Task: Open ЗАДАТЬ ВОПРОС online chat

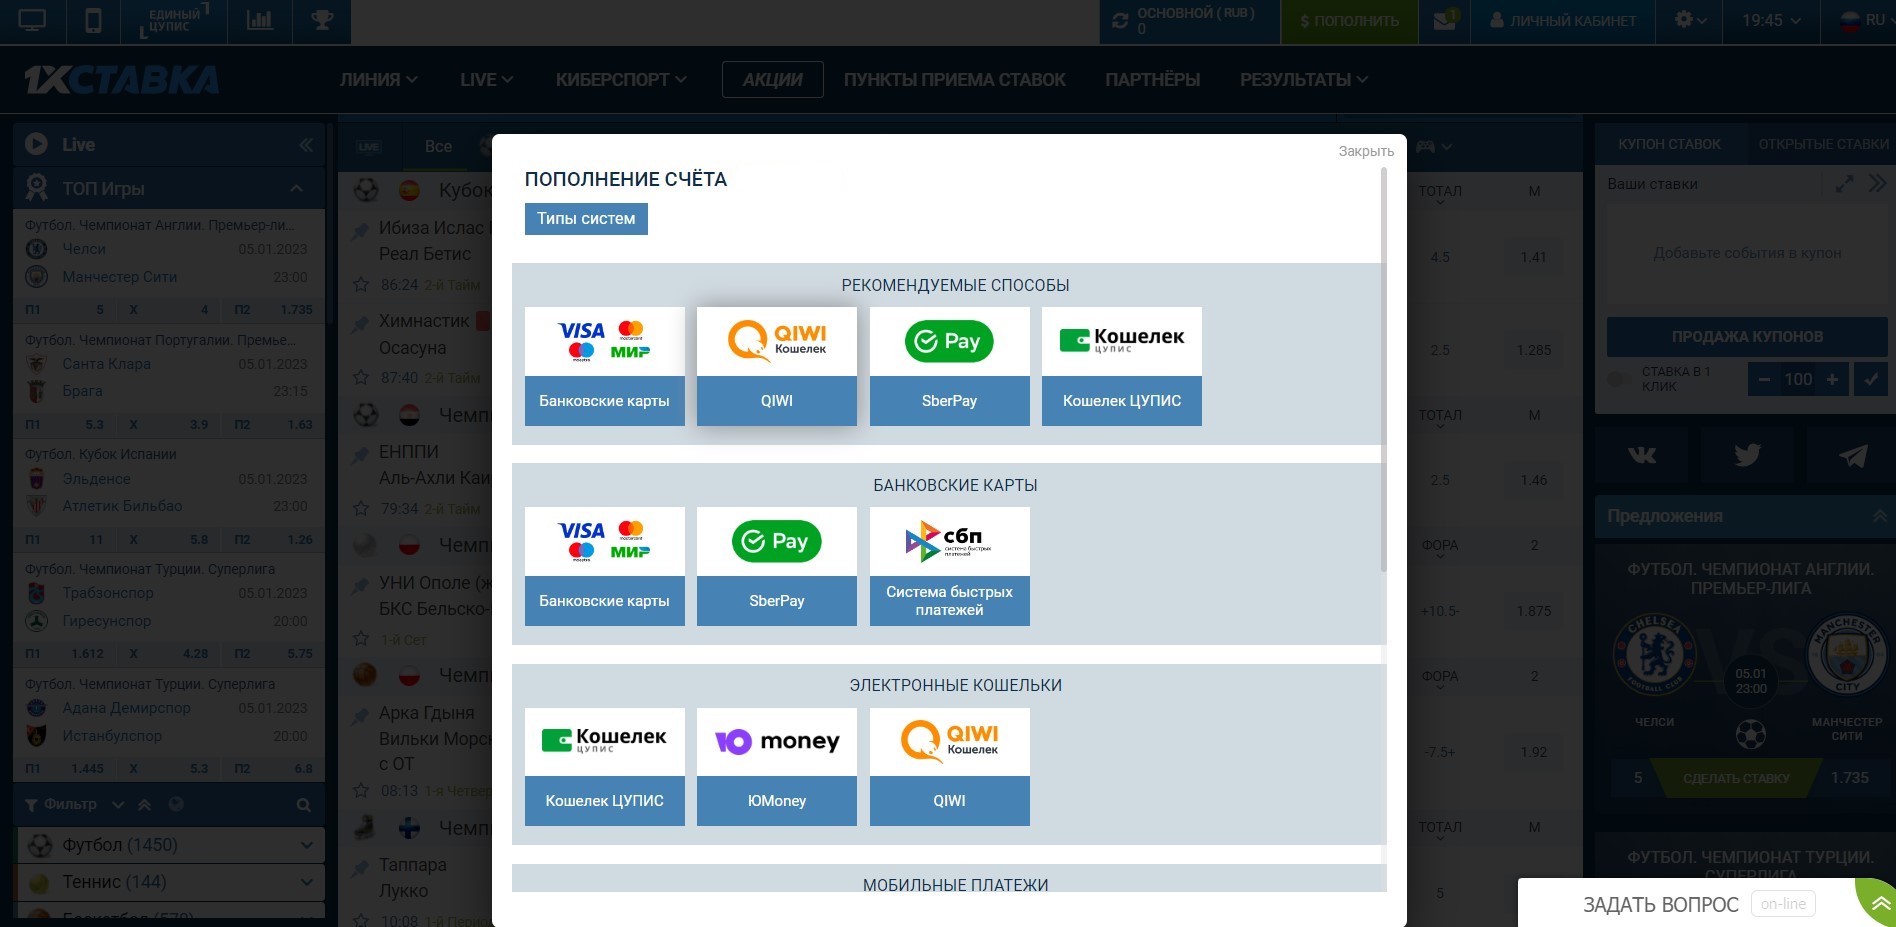Action: [x=1660, y=905]
